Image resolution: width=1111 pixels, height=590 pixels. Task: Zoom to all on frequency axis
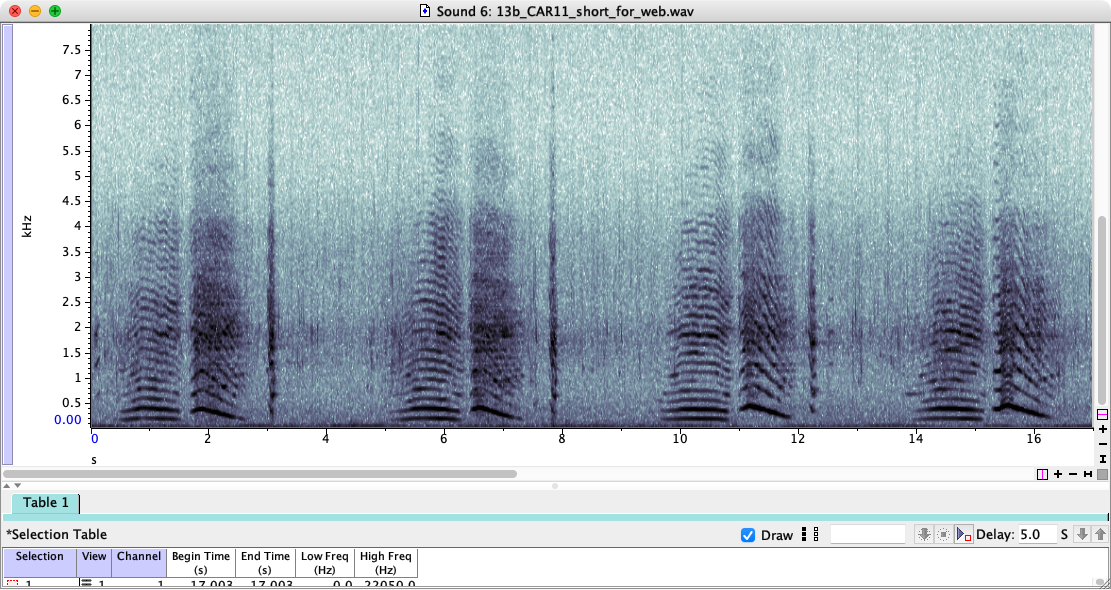1102,459
